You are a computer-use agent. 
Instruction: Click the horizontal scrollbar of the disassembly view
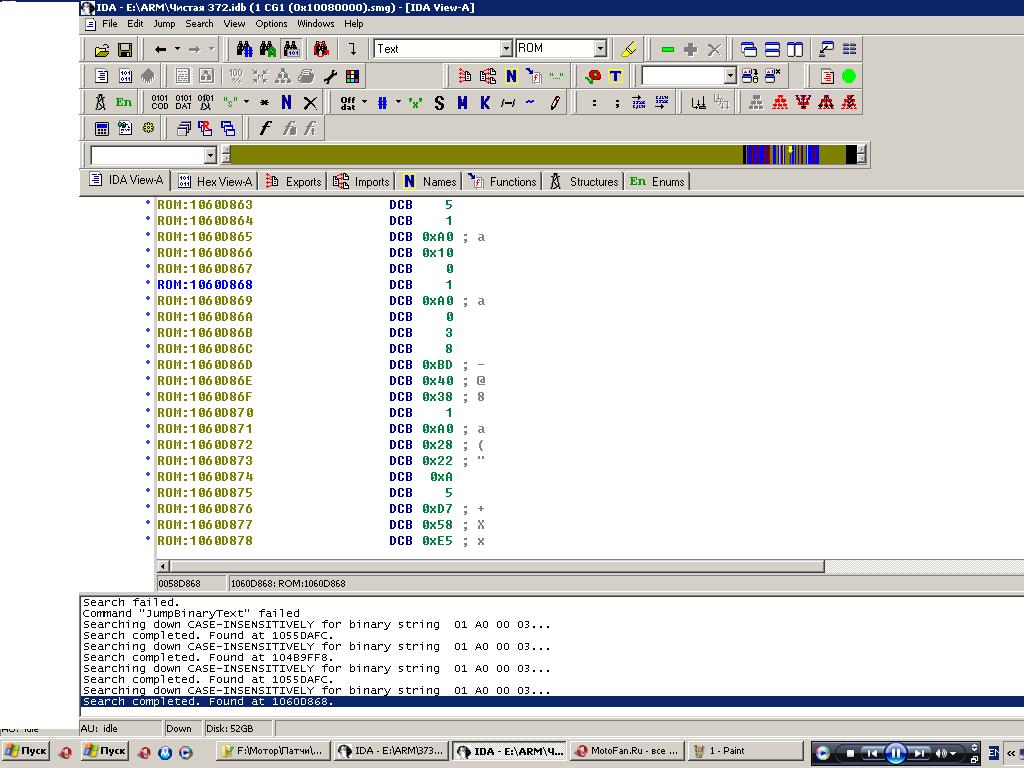[x=497, y=566]
